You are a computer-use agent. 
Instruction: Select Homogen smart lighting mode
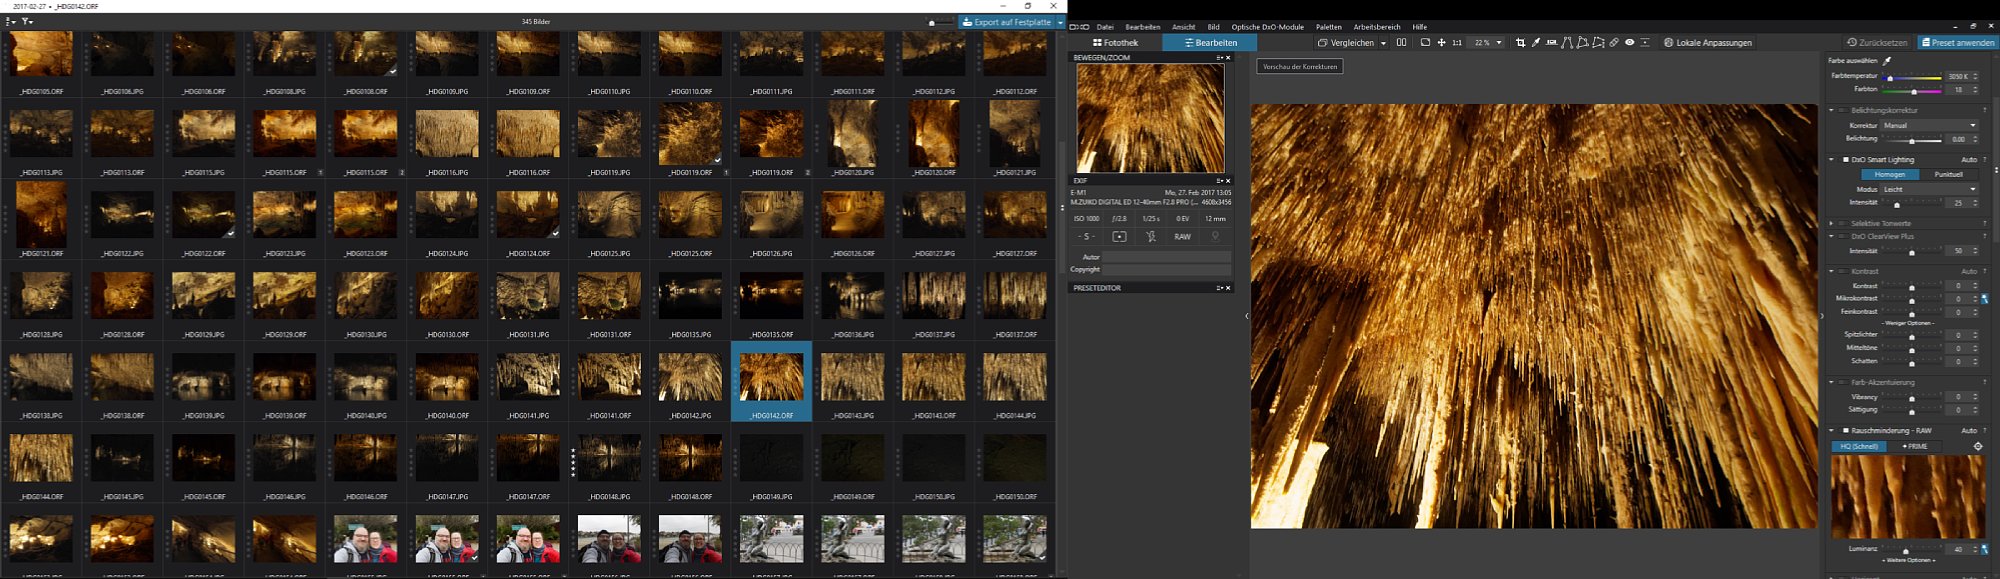coord(1889,175)
